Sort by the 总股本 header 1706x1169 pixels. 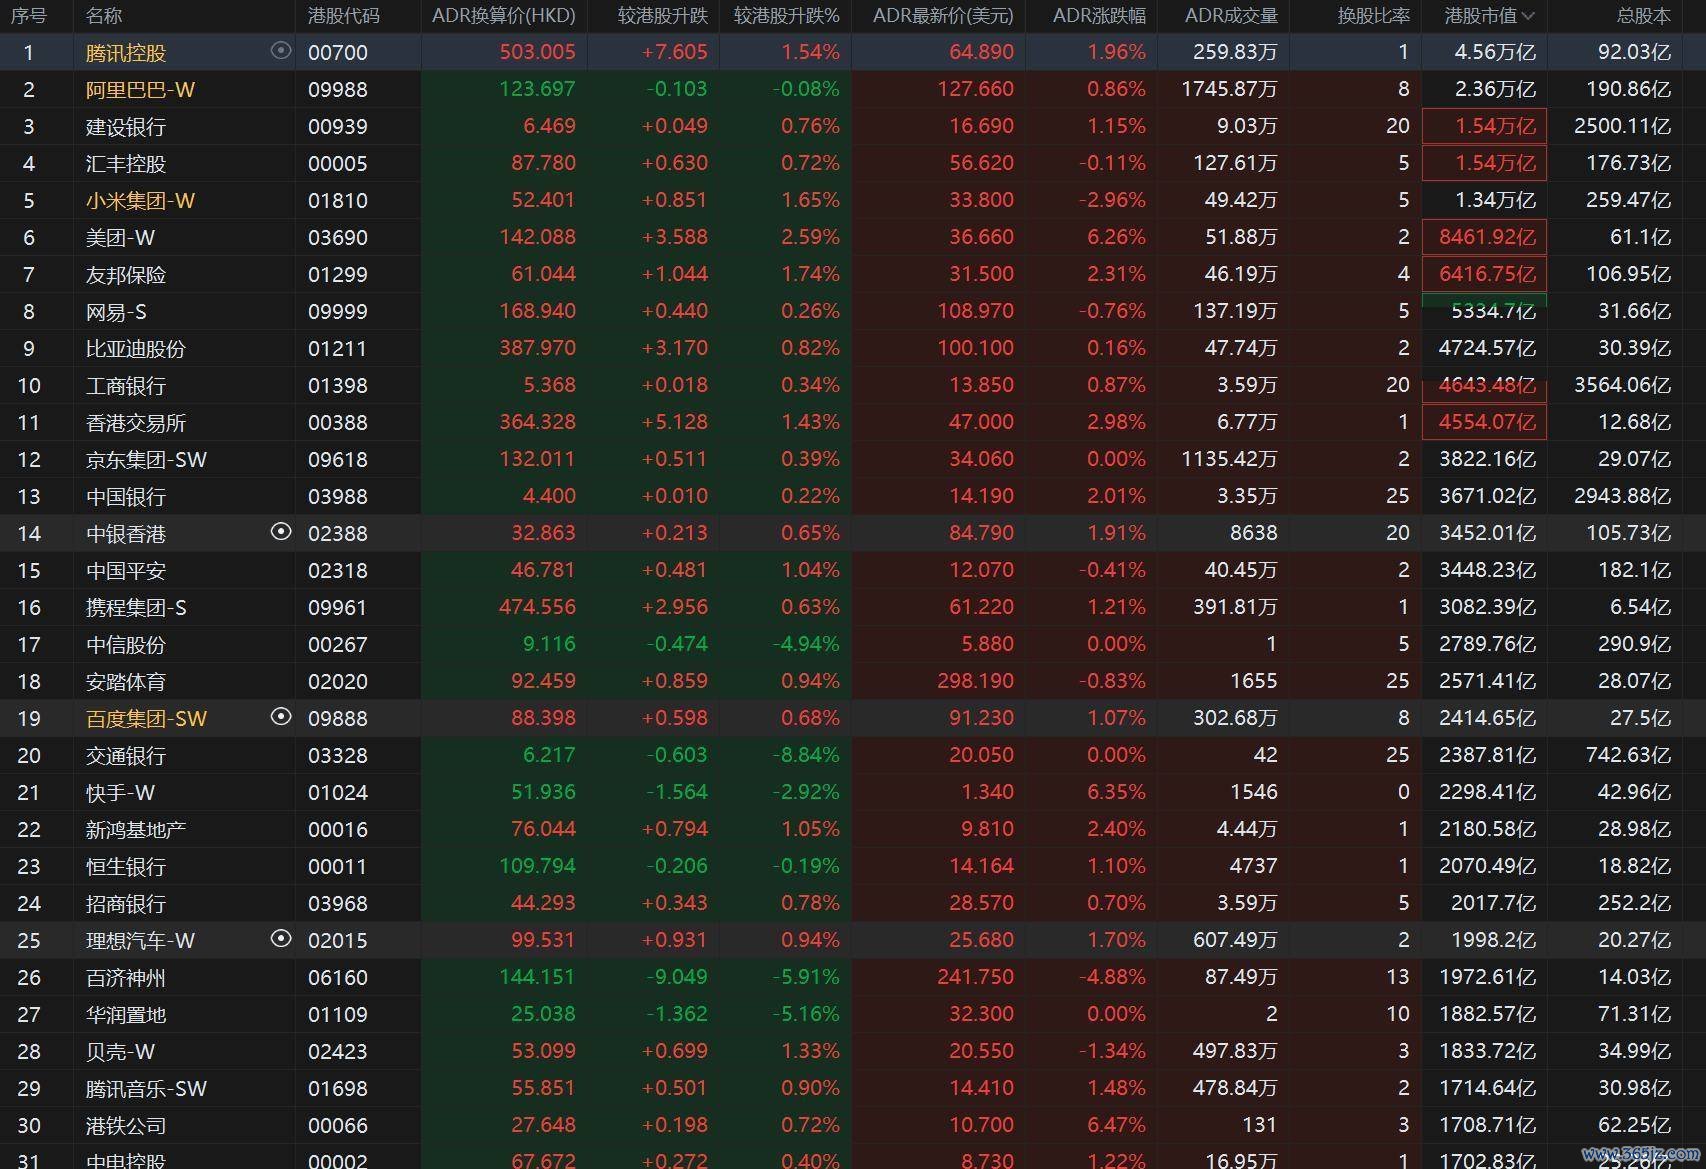[x=1644, y=16]
